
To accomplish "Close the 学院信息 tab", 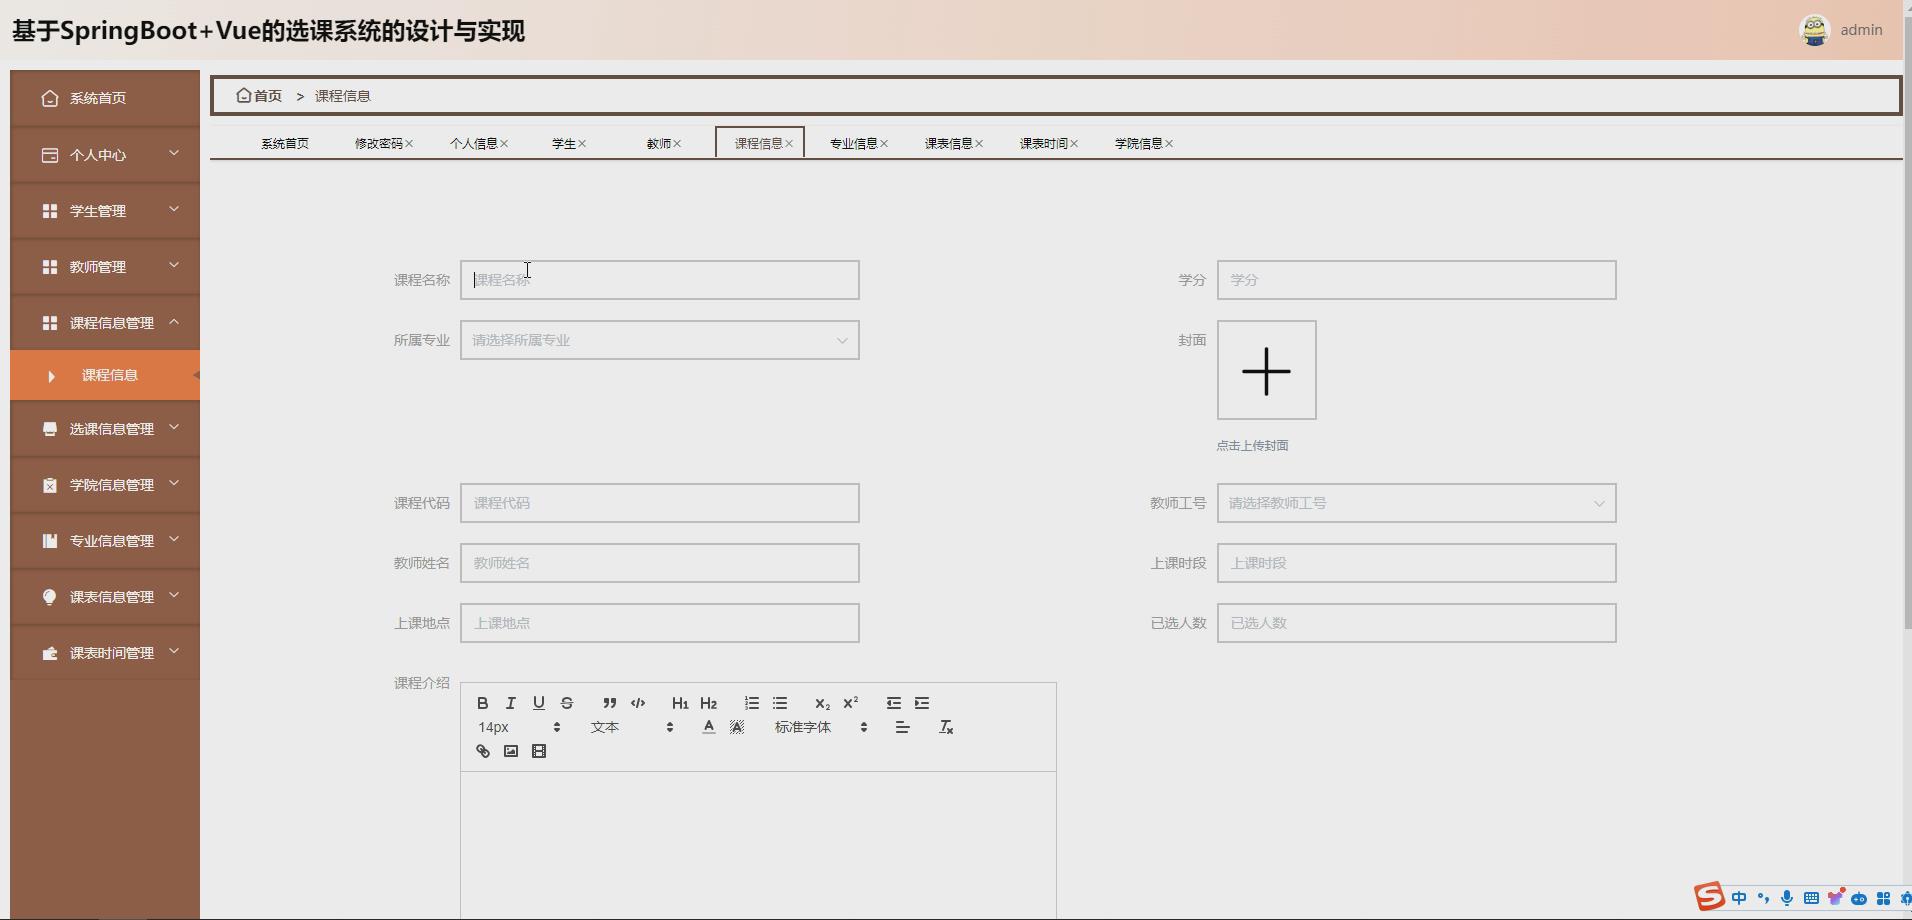I will 1169,144.
